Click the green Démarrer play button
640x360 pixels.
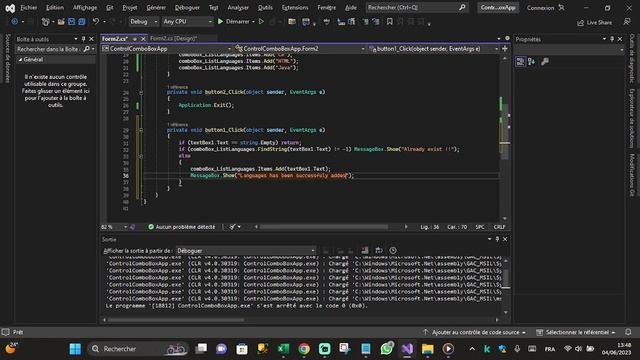(x=220, y=21)
